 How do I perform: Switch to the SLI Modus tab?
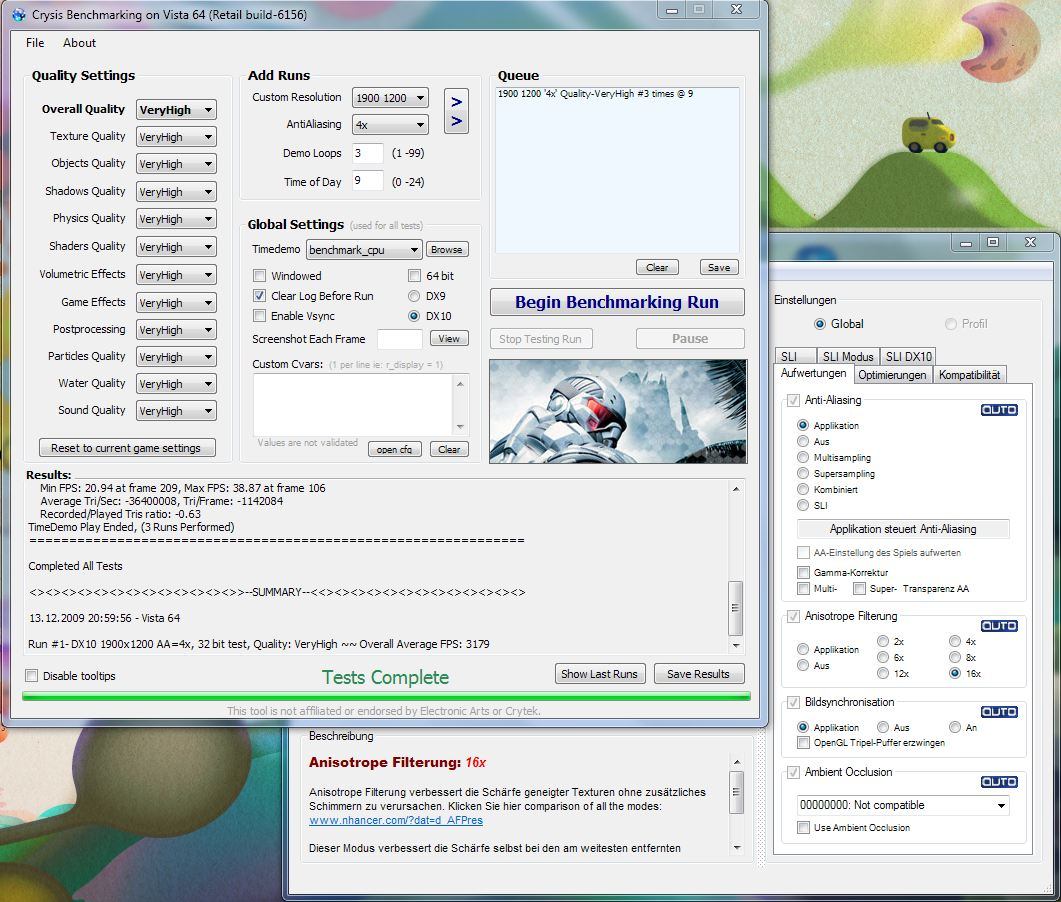848,357
